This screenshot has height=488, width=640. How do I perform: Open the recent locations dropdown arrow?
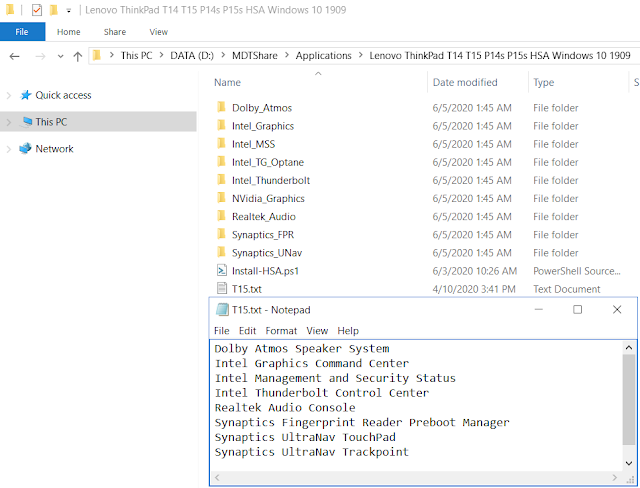(x=60, y=56)
